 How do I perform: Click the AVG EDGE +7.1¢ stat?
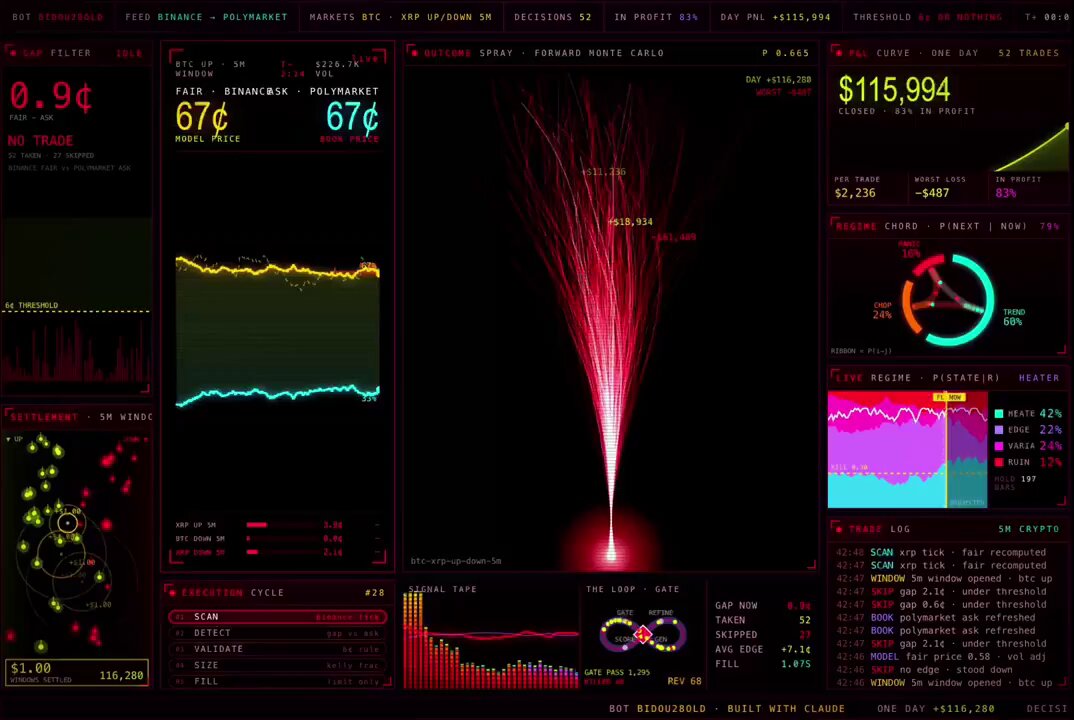pos(763,649)
